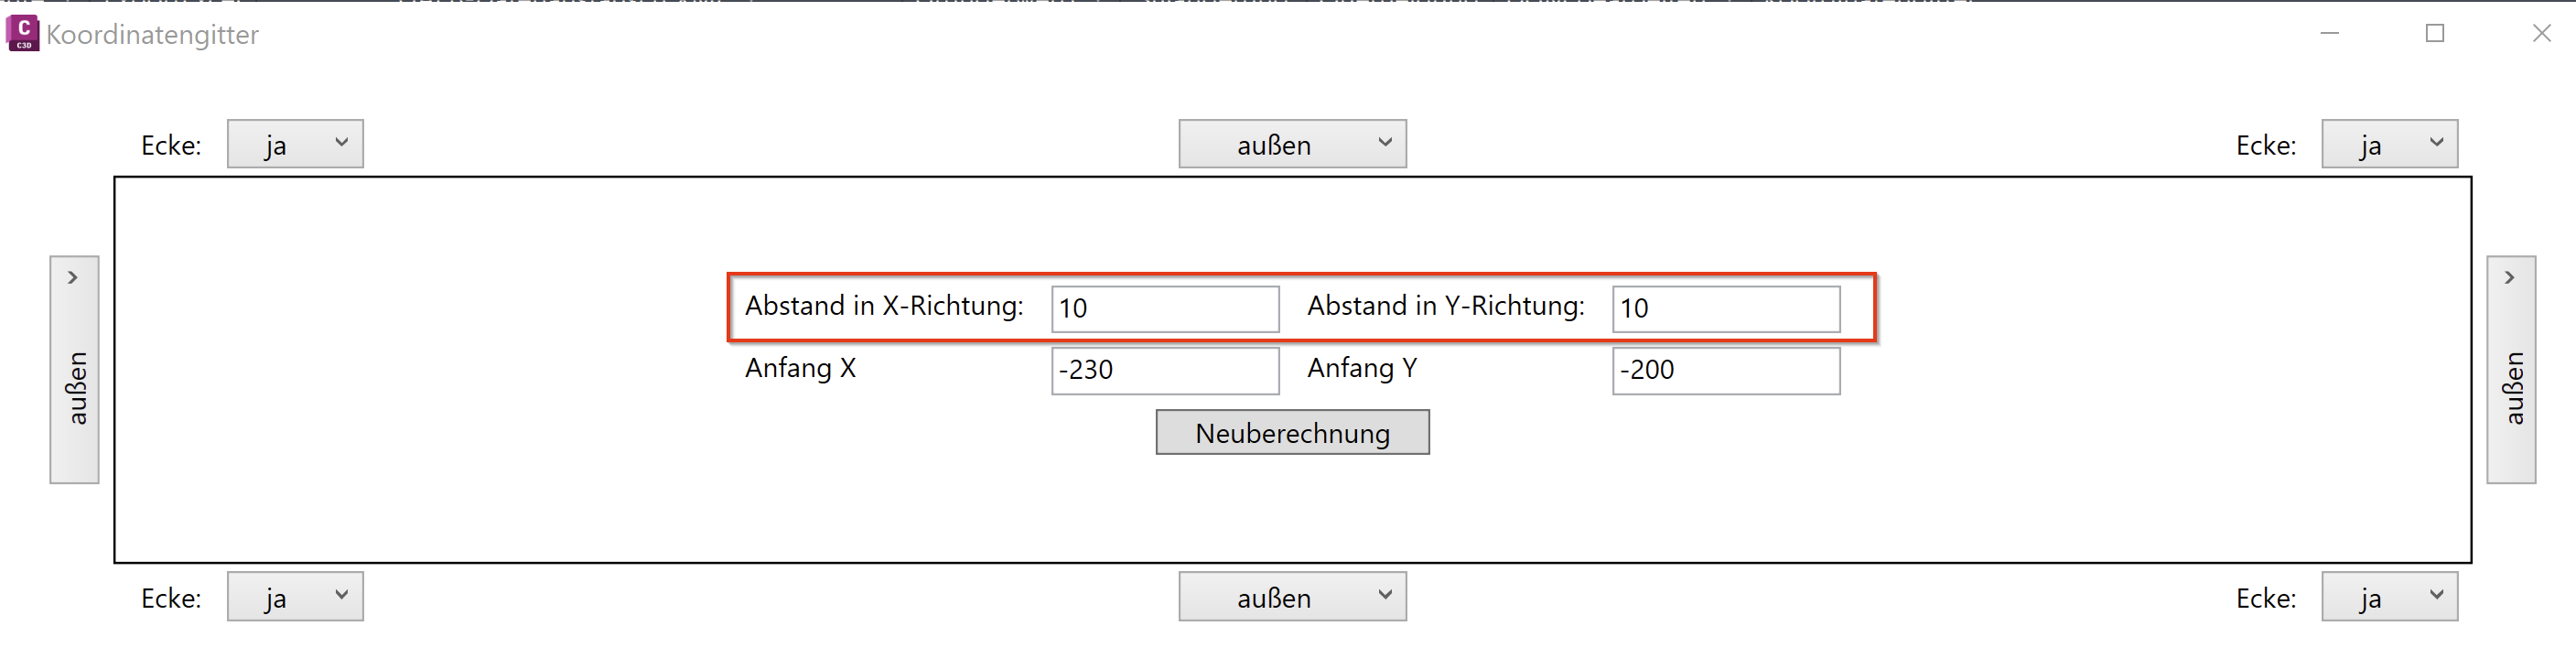This screenshot has height=669, width=2576.
Task: Click the chevron arrow on right außen combo
Action: [2509, 277]
